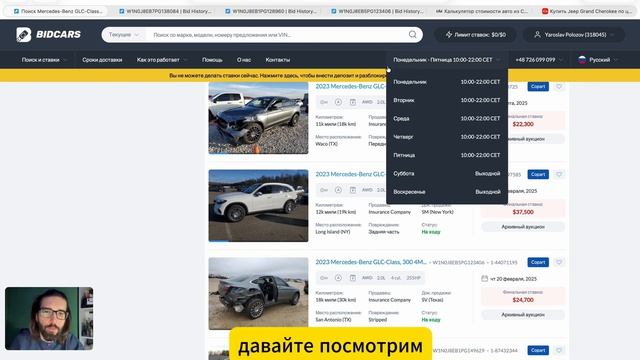Open the first 2023 Mercedes-Benz GLC listing title
Screen dimensions: 640x360
(351, 87)
